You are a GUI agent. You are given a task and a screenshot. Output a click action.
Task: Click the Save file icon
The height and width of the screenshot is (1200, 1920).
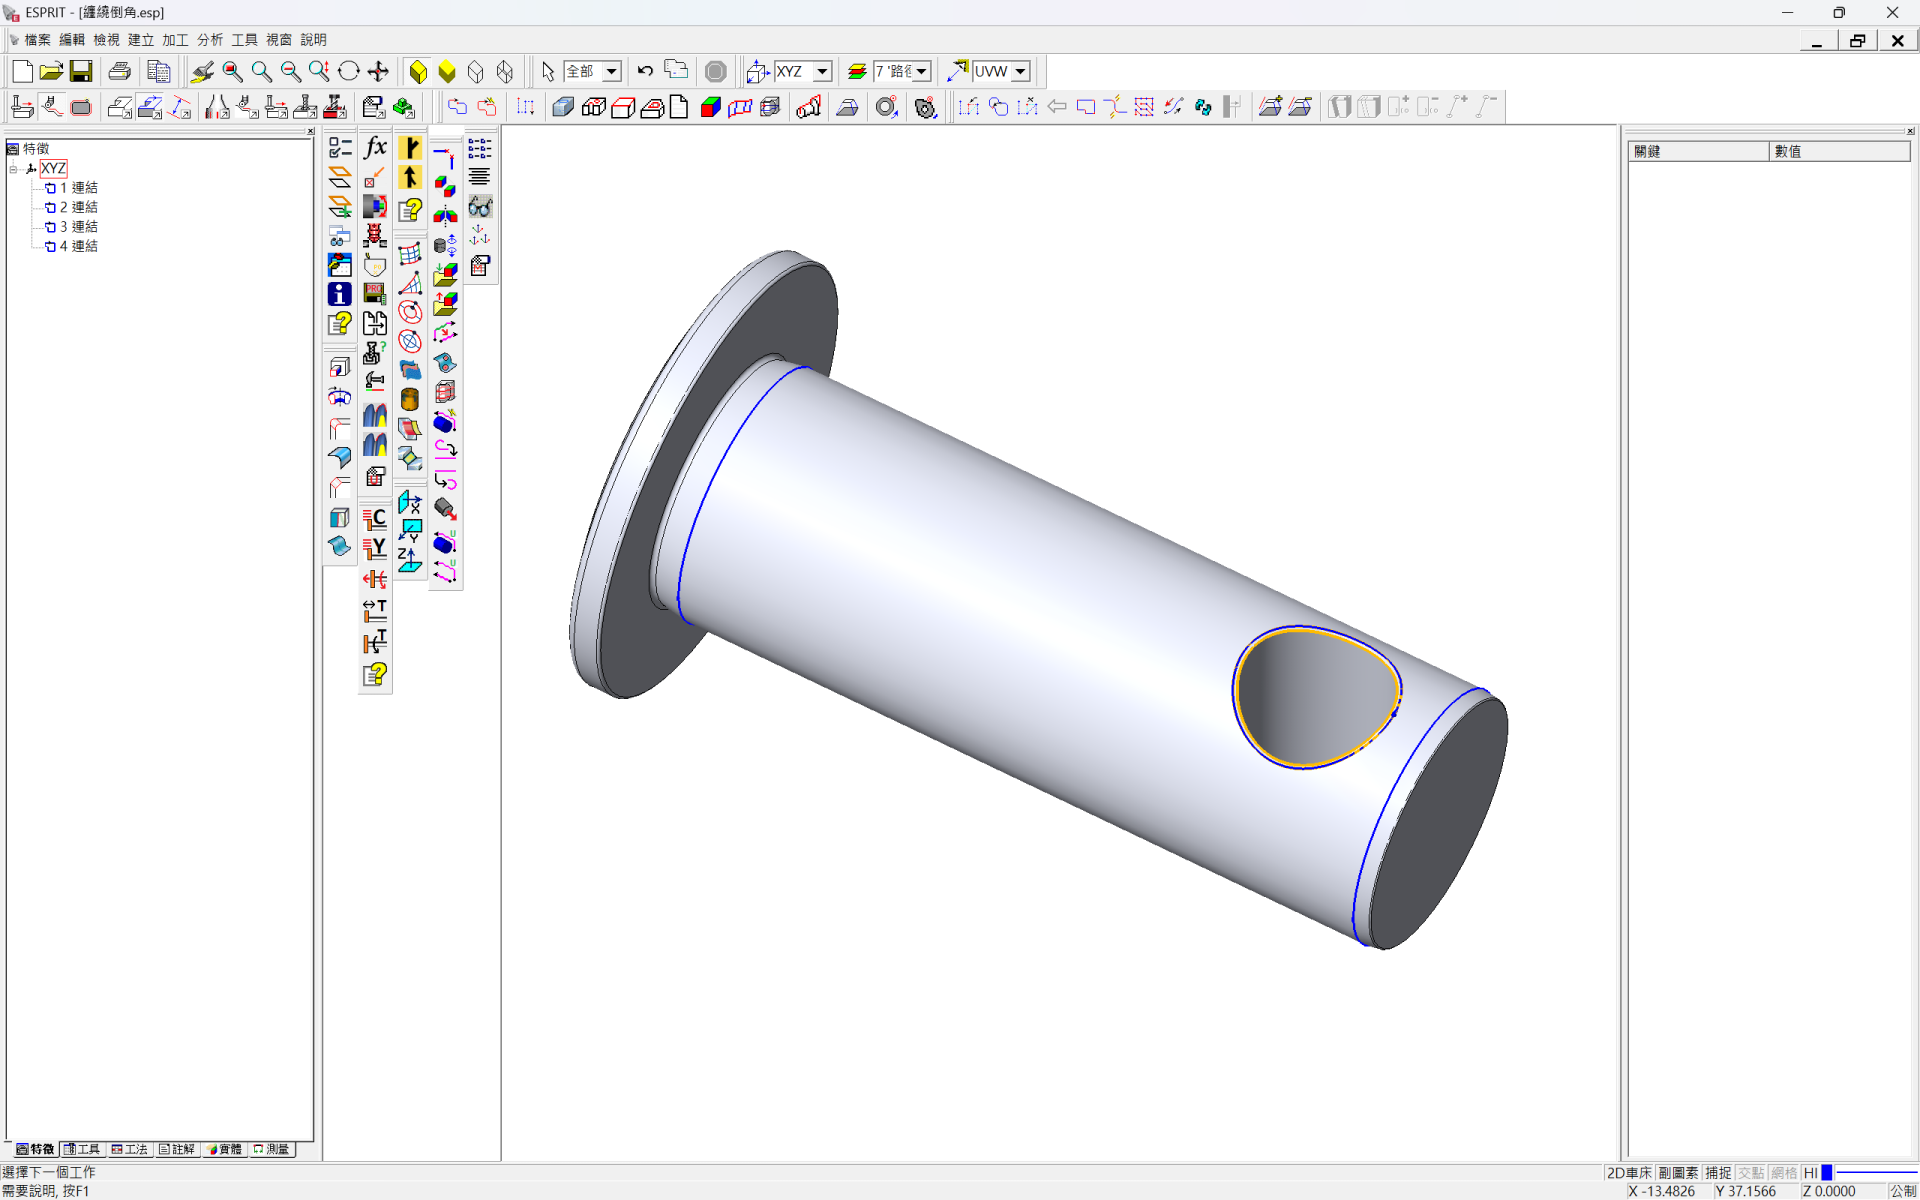click(81, 71)
